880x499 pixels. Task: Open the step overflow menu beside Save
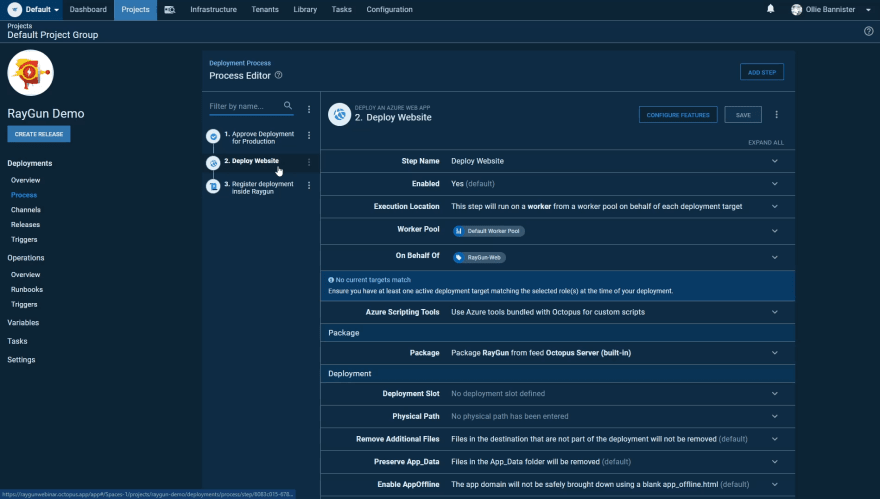[777, 115]
